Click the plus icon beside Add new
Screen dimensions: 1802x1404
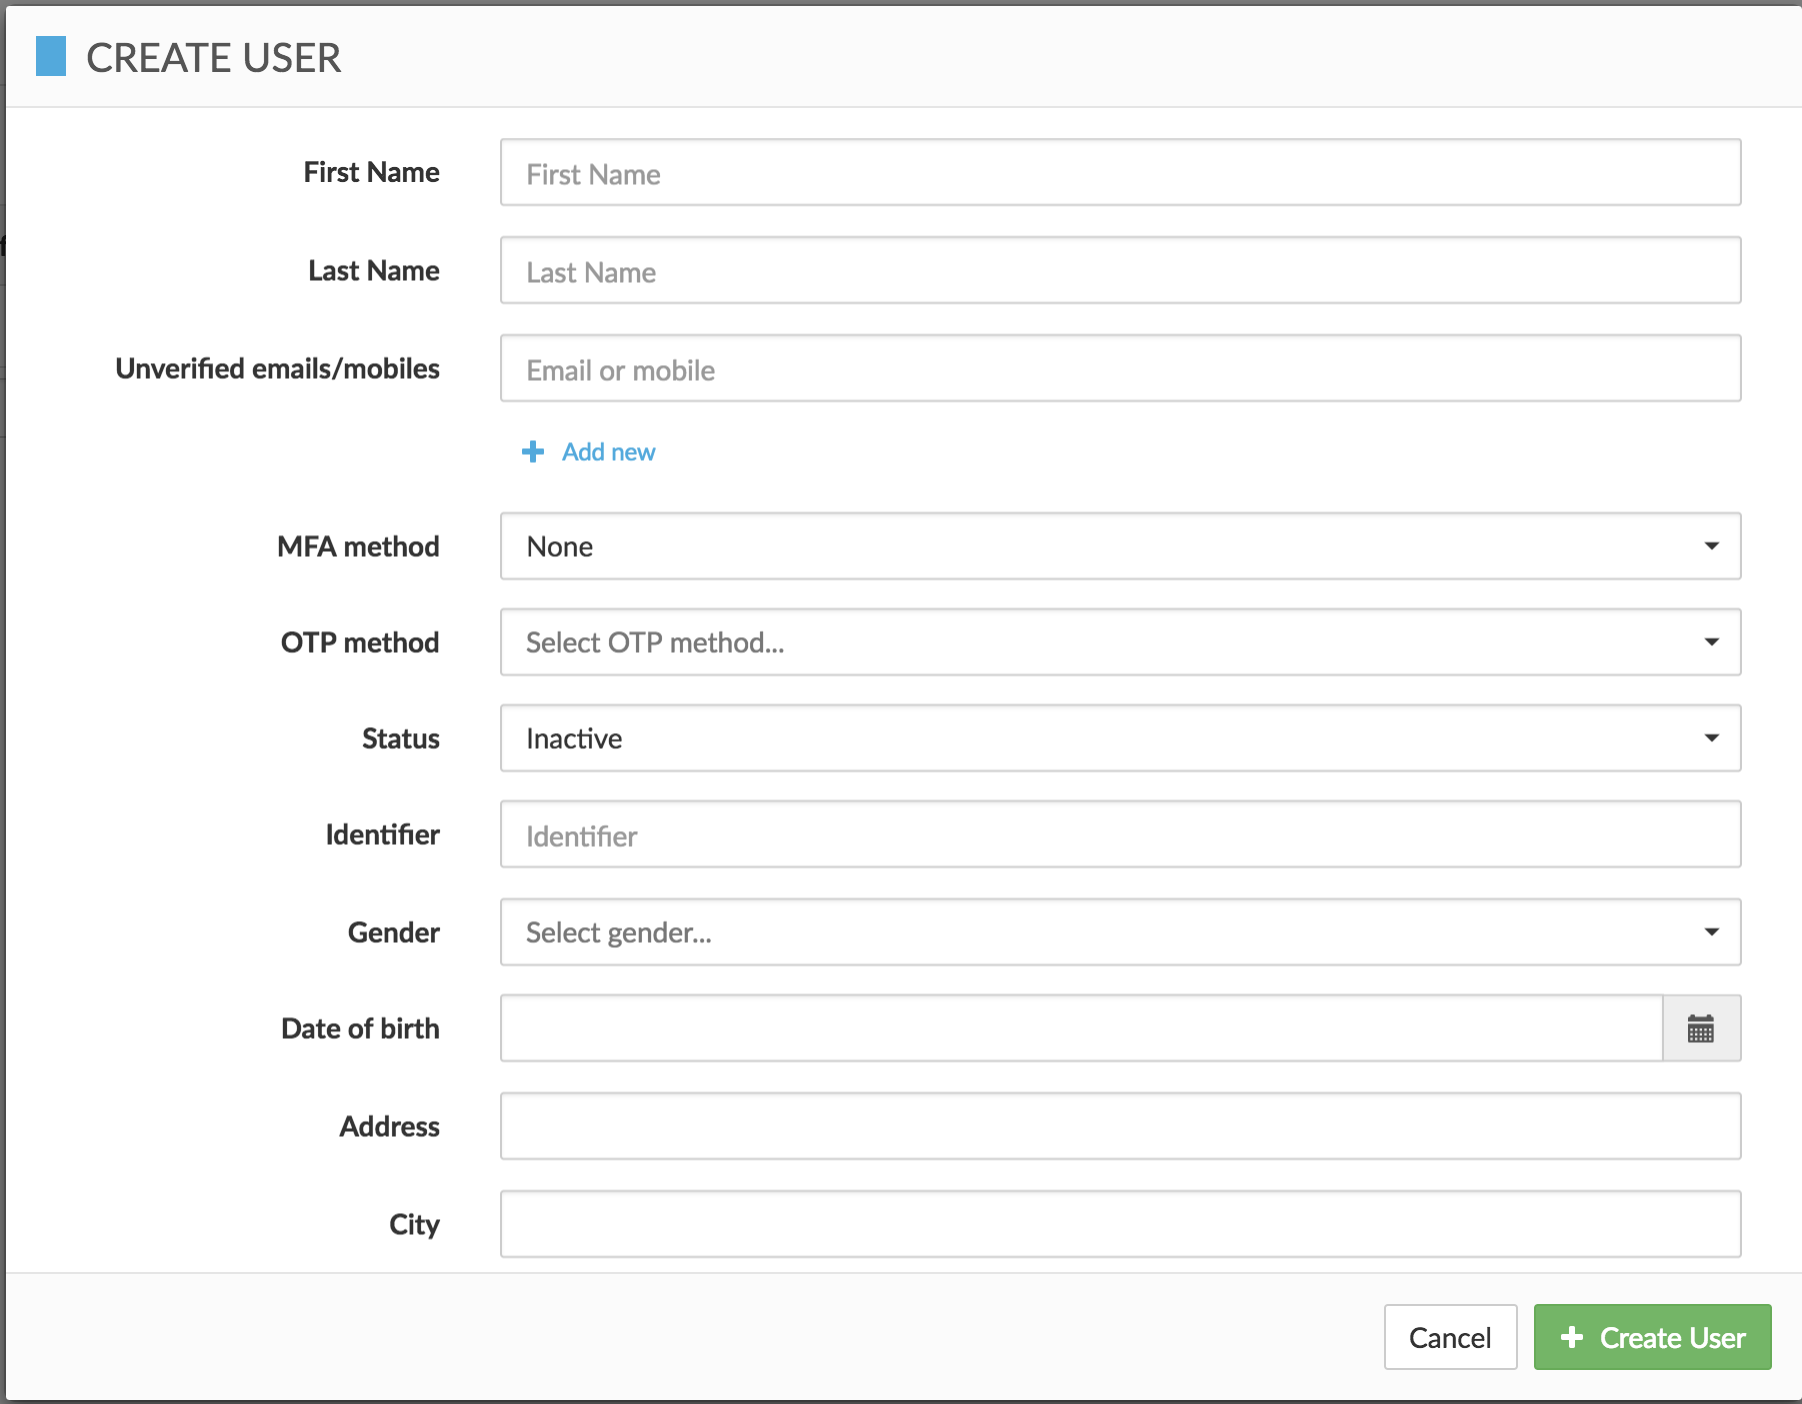coord(533,452)
